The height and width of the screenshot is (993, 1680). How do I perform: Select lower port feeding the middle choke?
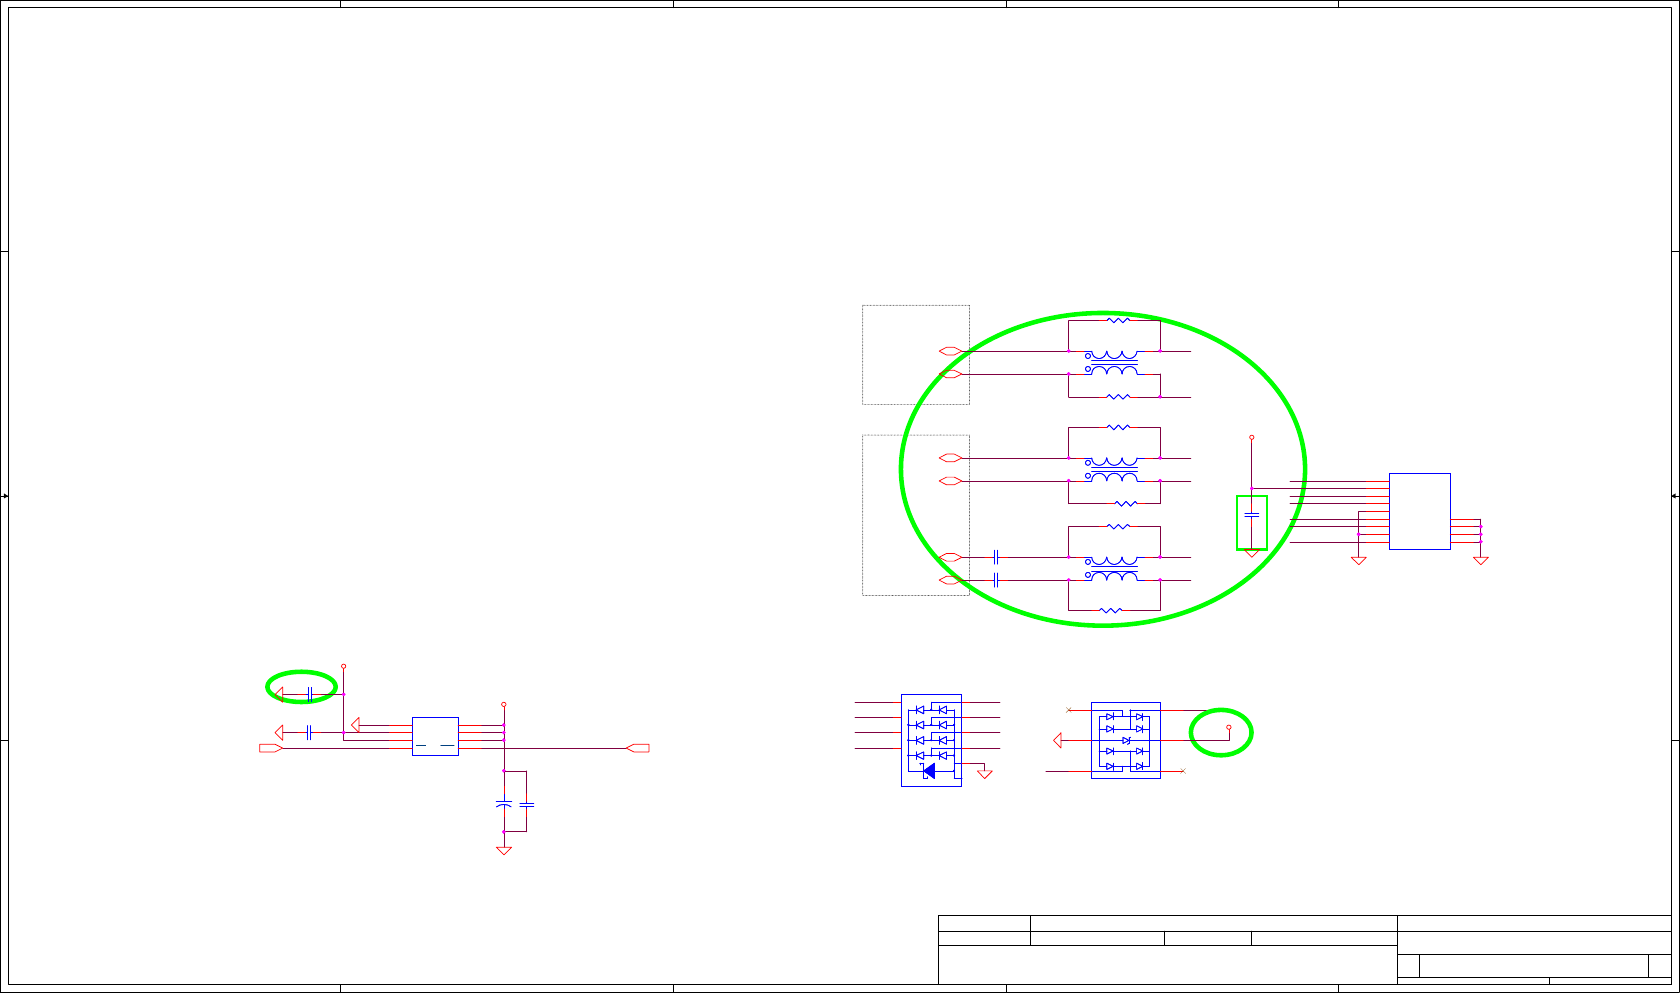[951, 481]
